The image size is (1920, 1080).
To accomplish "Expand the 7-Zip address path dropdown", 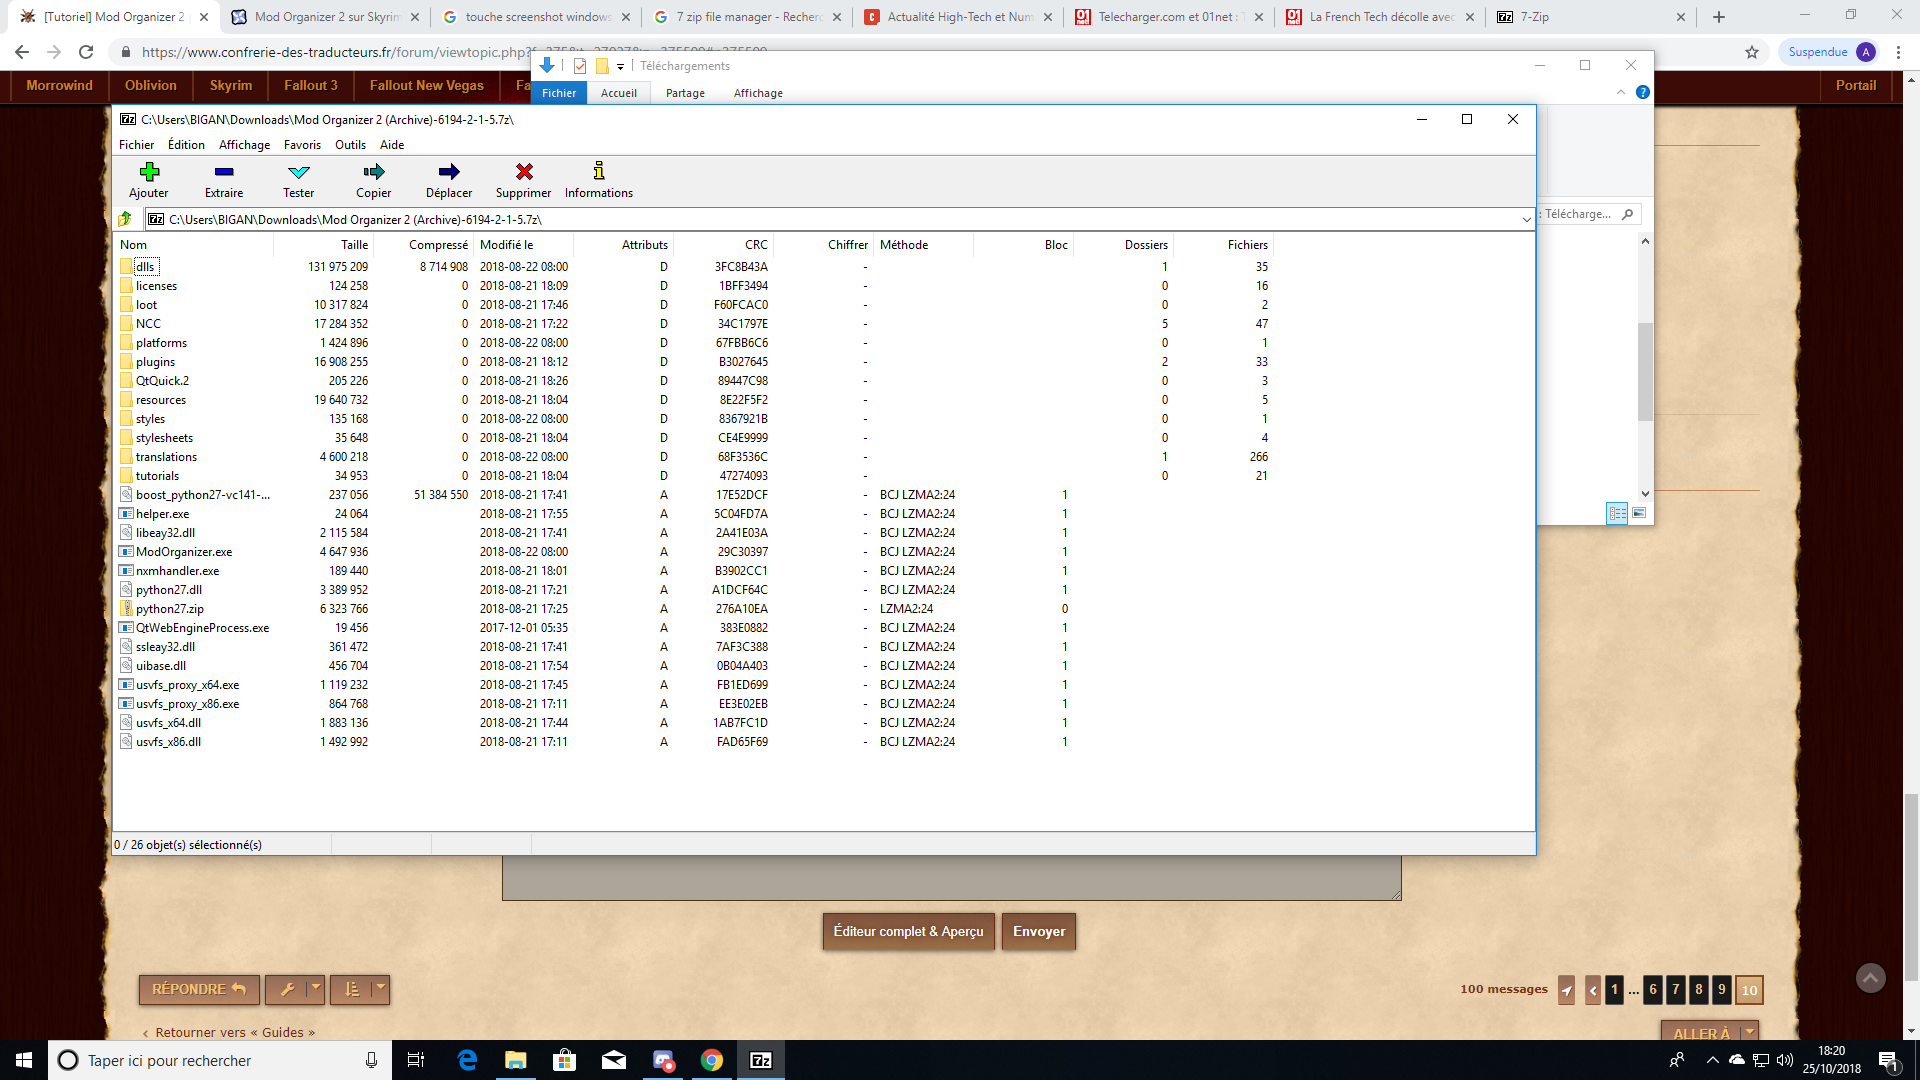I will (1526, 219).
